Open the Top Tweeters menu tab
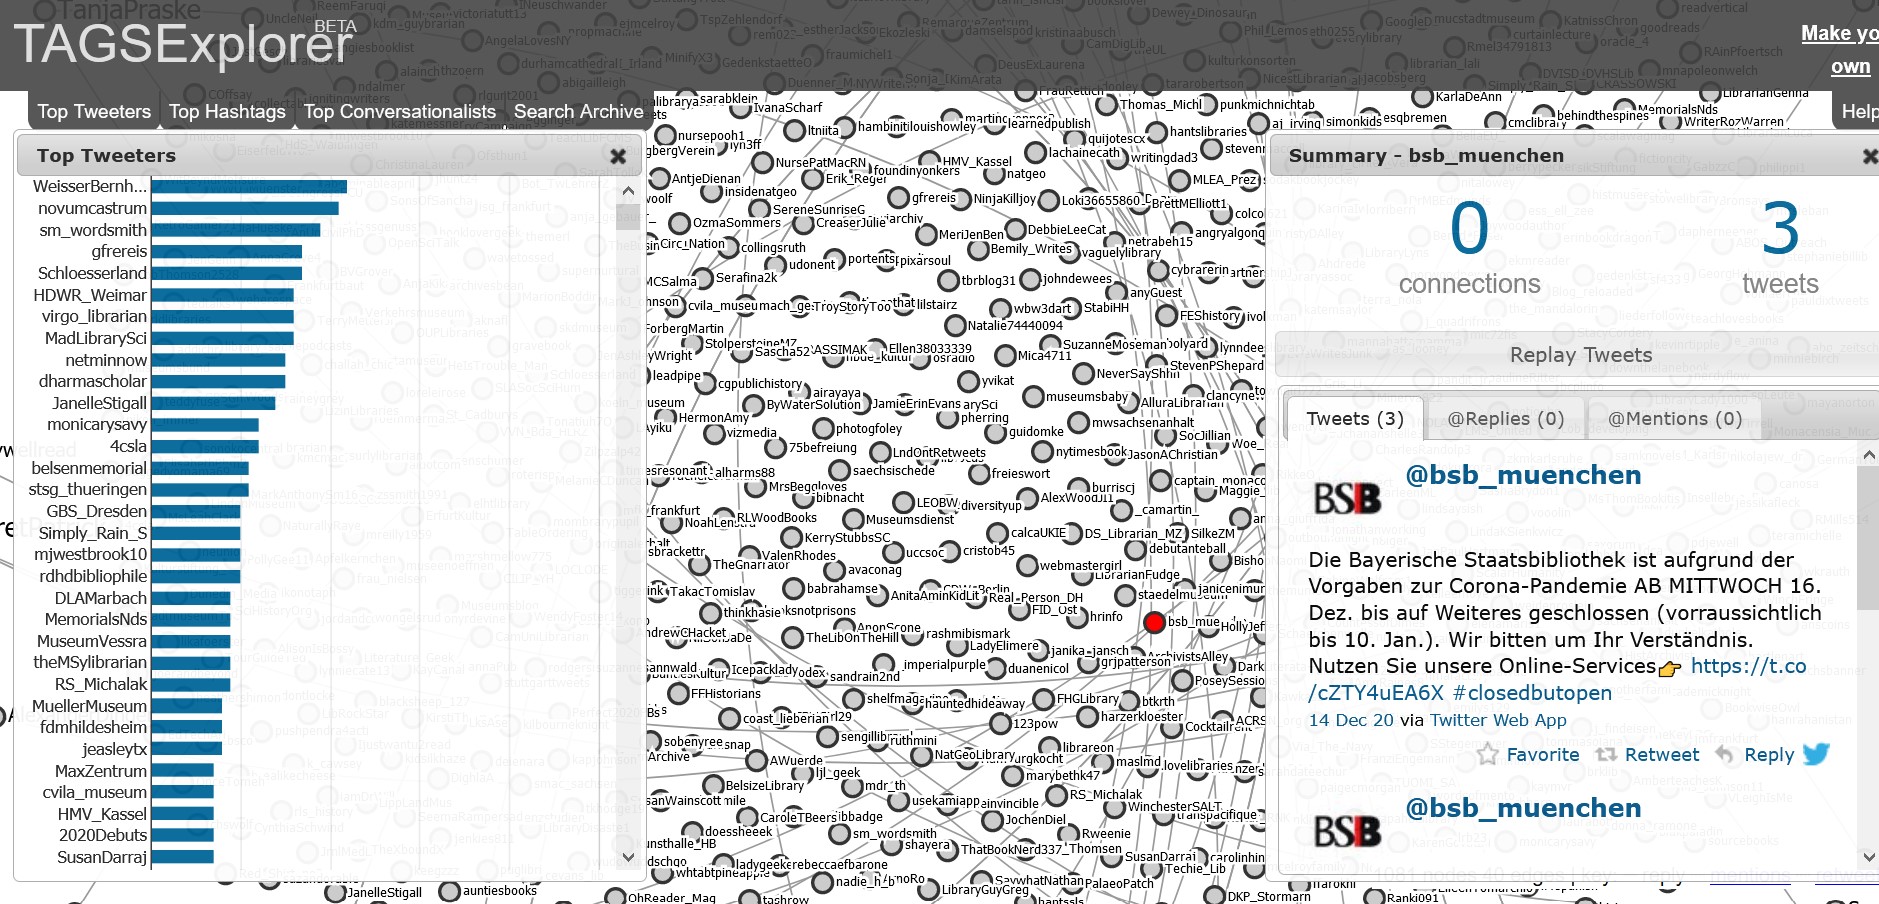This screenshot has height=904, width=1879. pyautogui.click(x=94, y=112)
